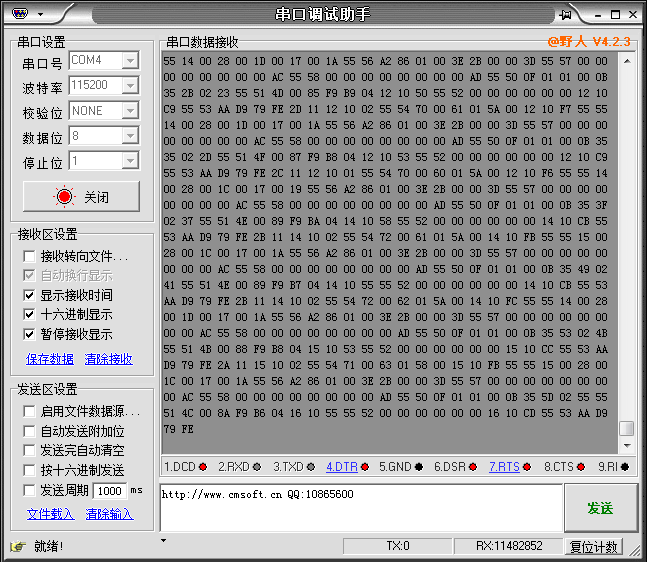This screenshot has width=647, height=562.
Task: Disable 十六进制显示 checkbox
Action: pyautogui.click(x=29, y=314)
